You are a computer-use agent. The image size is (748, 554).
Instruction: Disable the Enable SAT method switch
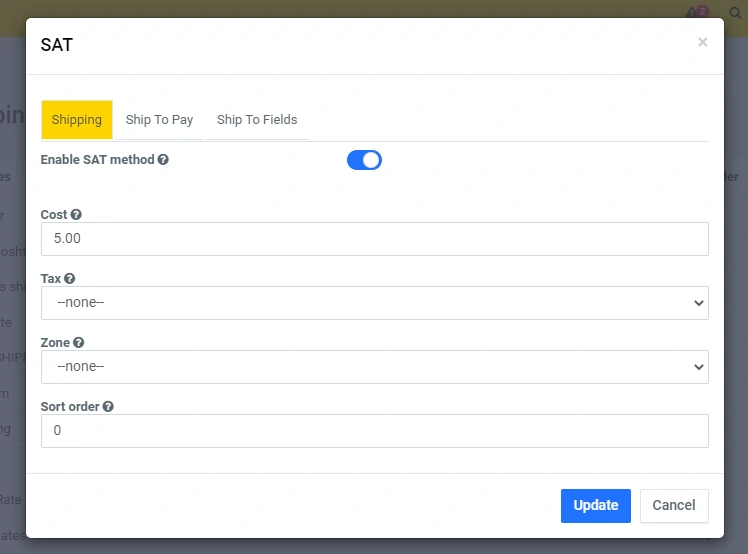364,160
